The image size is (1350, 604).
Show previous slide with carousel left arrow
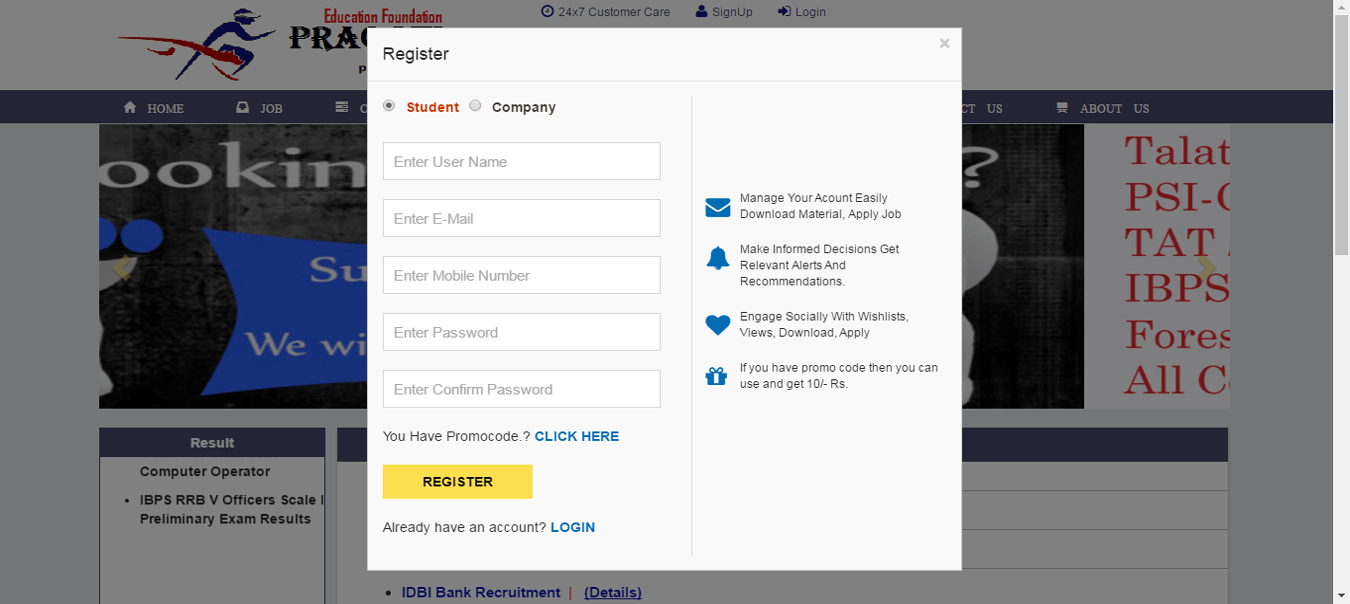[122, 267]
